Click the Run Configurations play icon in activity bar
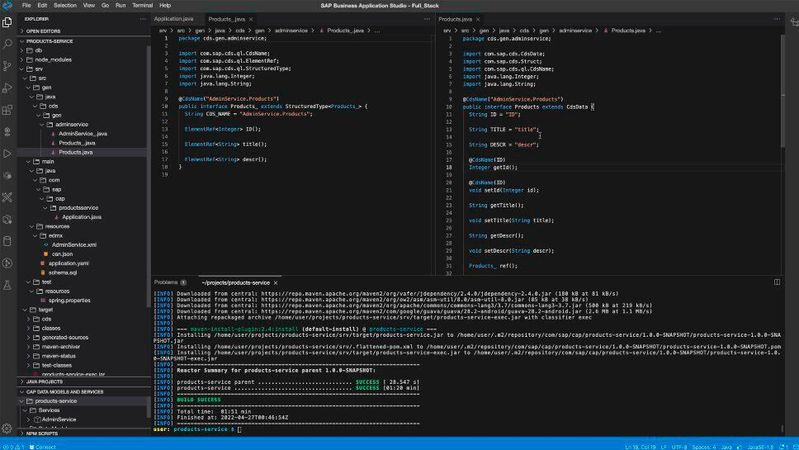This screenshot has width=799, height=450. click(7, 153)
